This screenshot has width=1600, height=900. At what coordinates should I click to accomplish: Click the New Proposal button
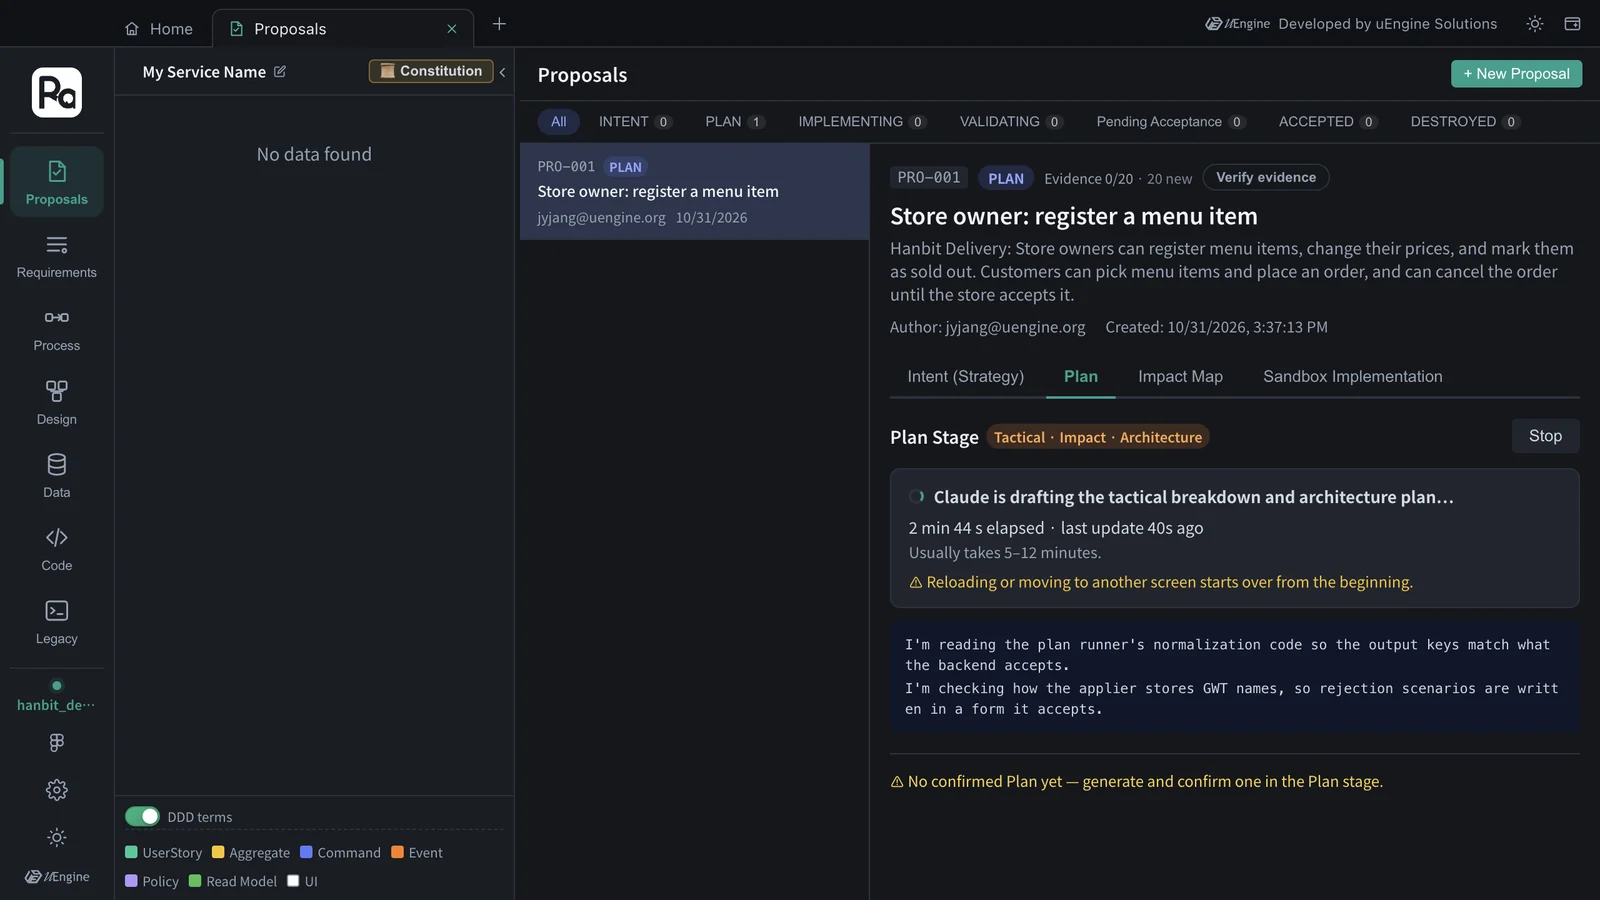(1516, 74)
